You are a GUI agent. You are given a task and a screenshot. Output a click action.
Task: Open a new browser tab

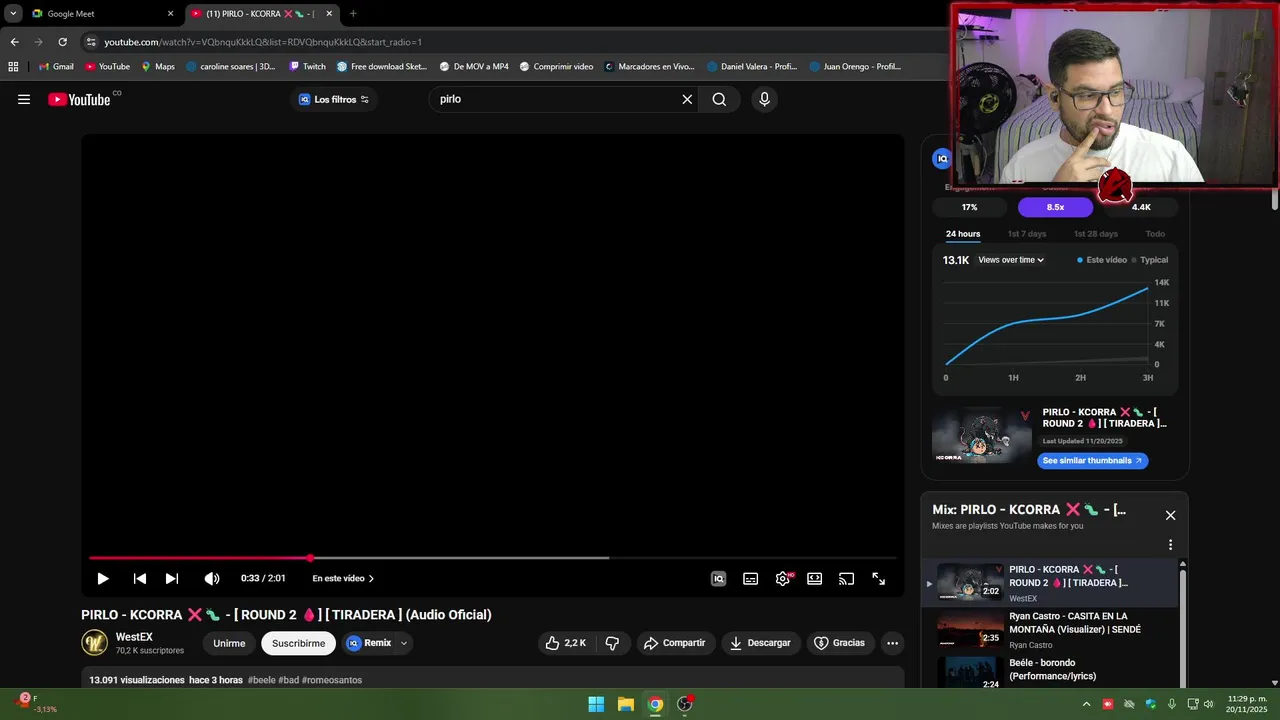coord(353,14)
